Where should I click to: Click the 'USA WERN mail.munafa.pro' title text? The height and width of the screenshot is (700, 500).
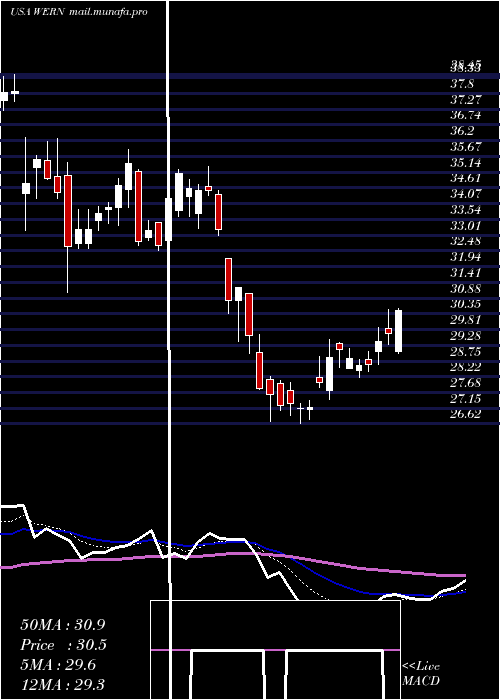tap(79, 12)
